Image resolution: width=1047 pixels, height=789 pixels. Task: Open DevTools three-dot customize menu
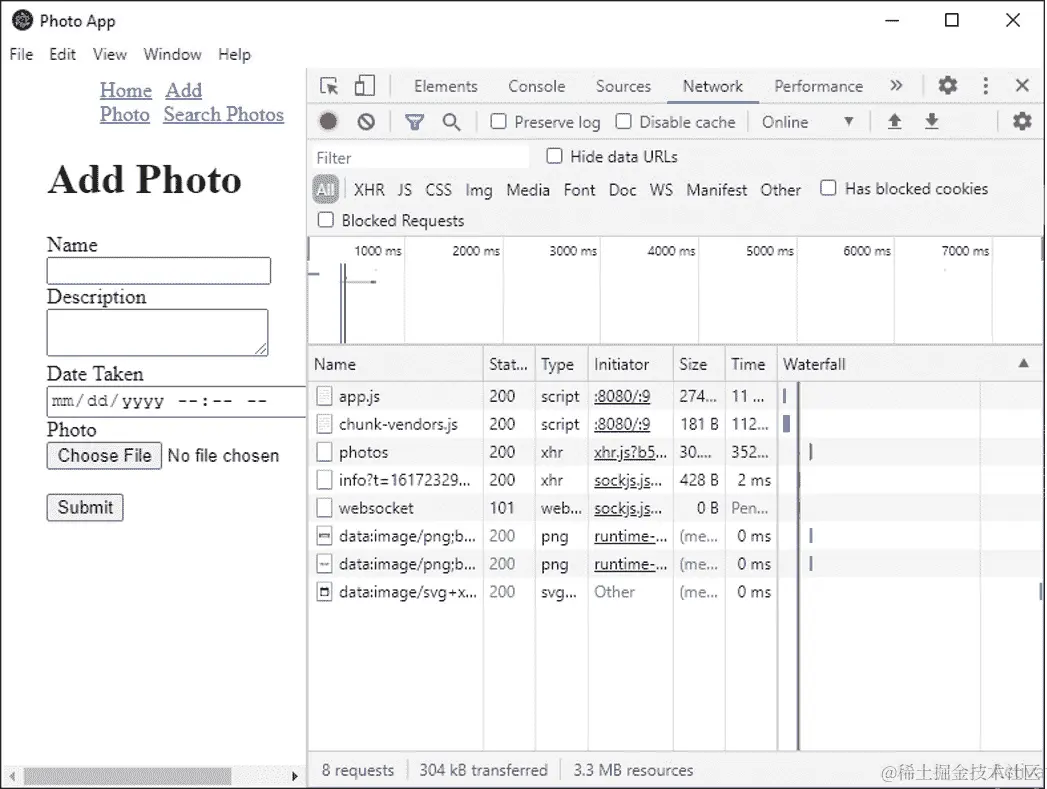(986, 85)
